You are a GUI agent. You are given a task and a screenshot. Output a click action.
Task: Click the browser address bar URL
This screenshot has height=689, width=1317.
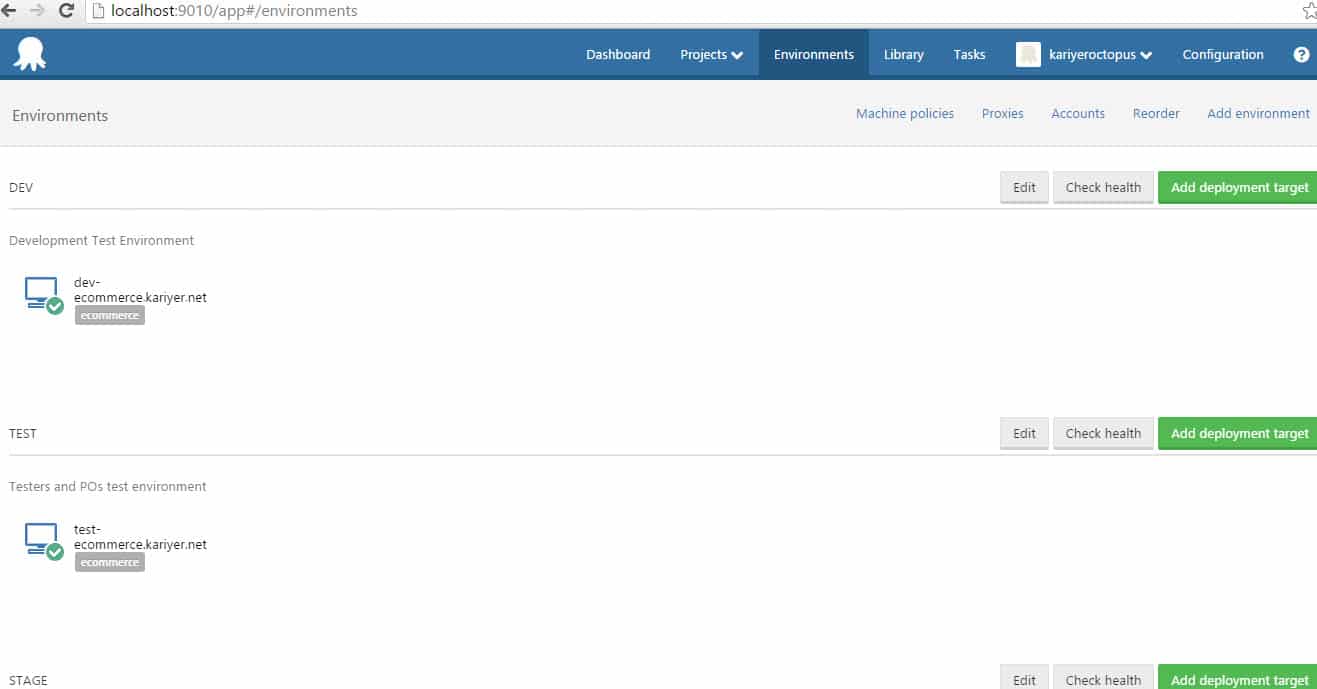(x=234, y=11)
